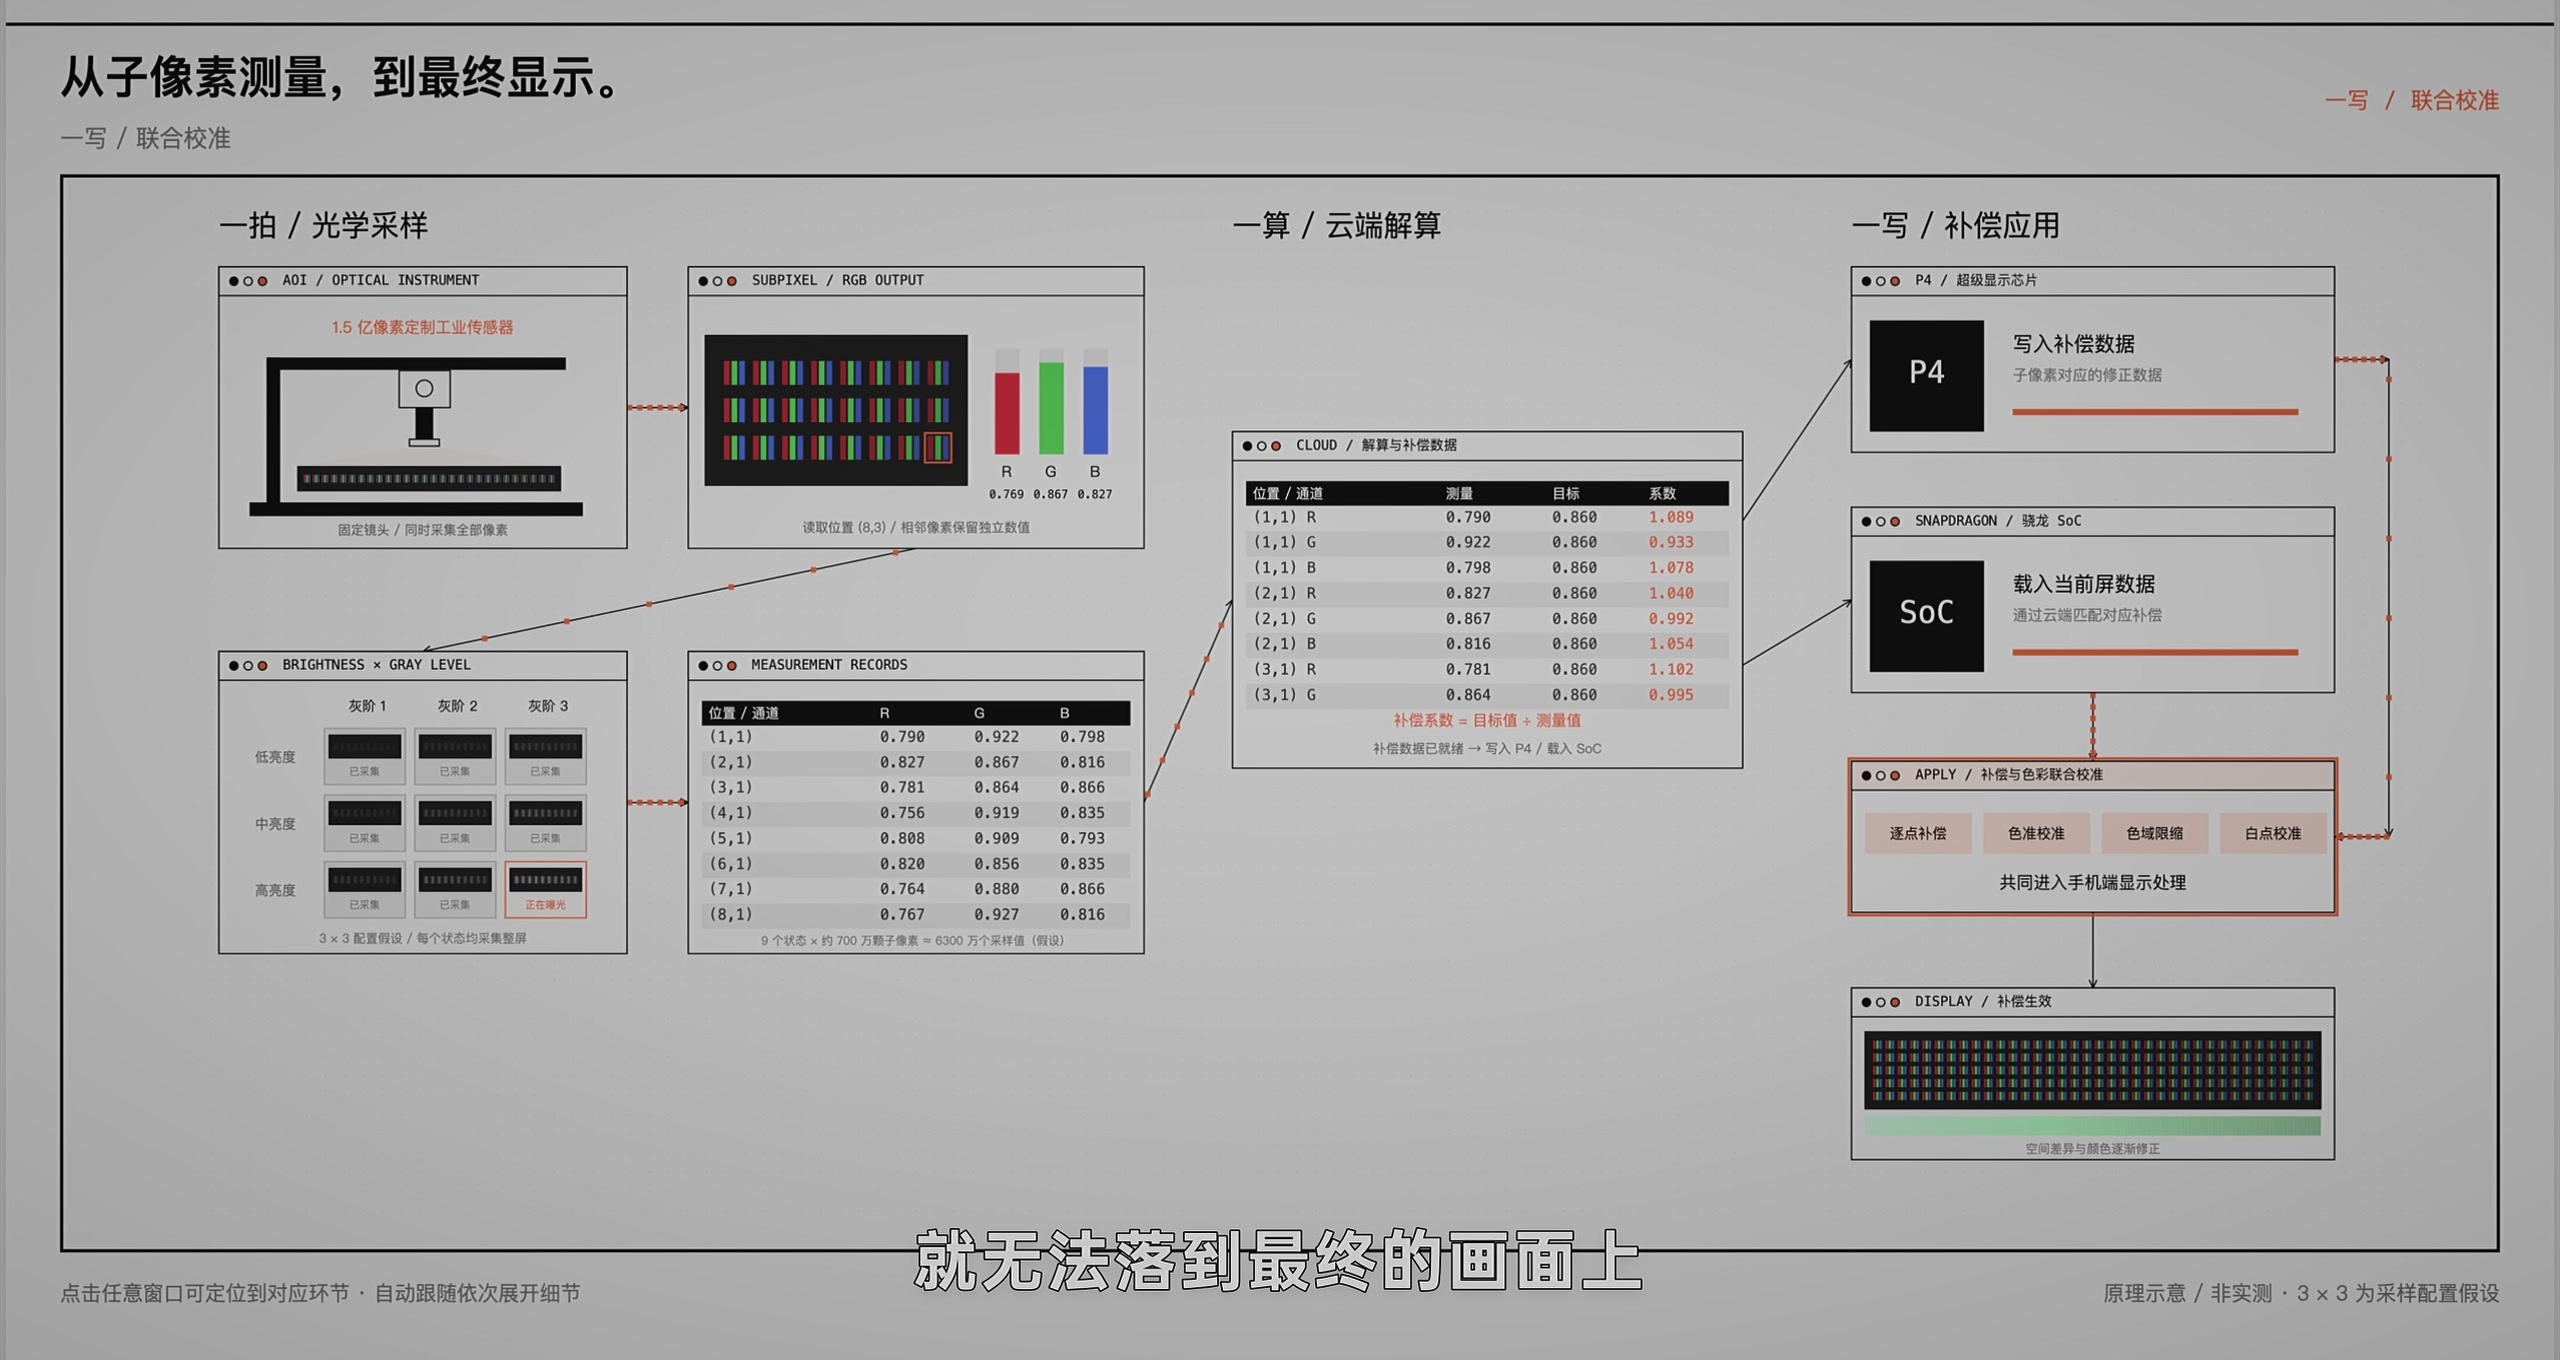The image size is (2560, 1360).
Task: Select the 色域限缩 chip
Action: [2154, 833]
